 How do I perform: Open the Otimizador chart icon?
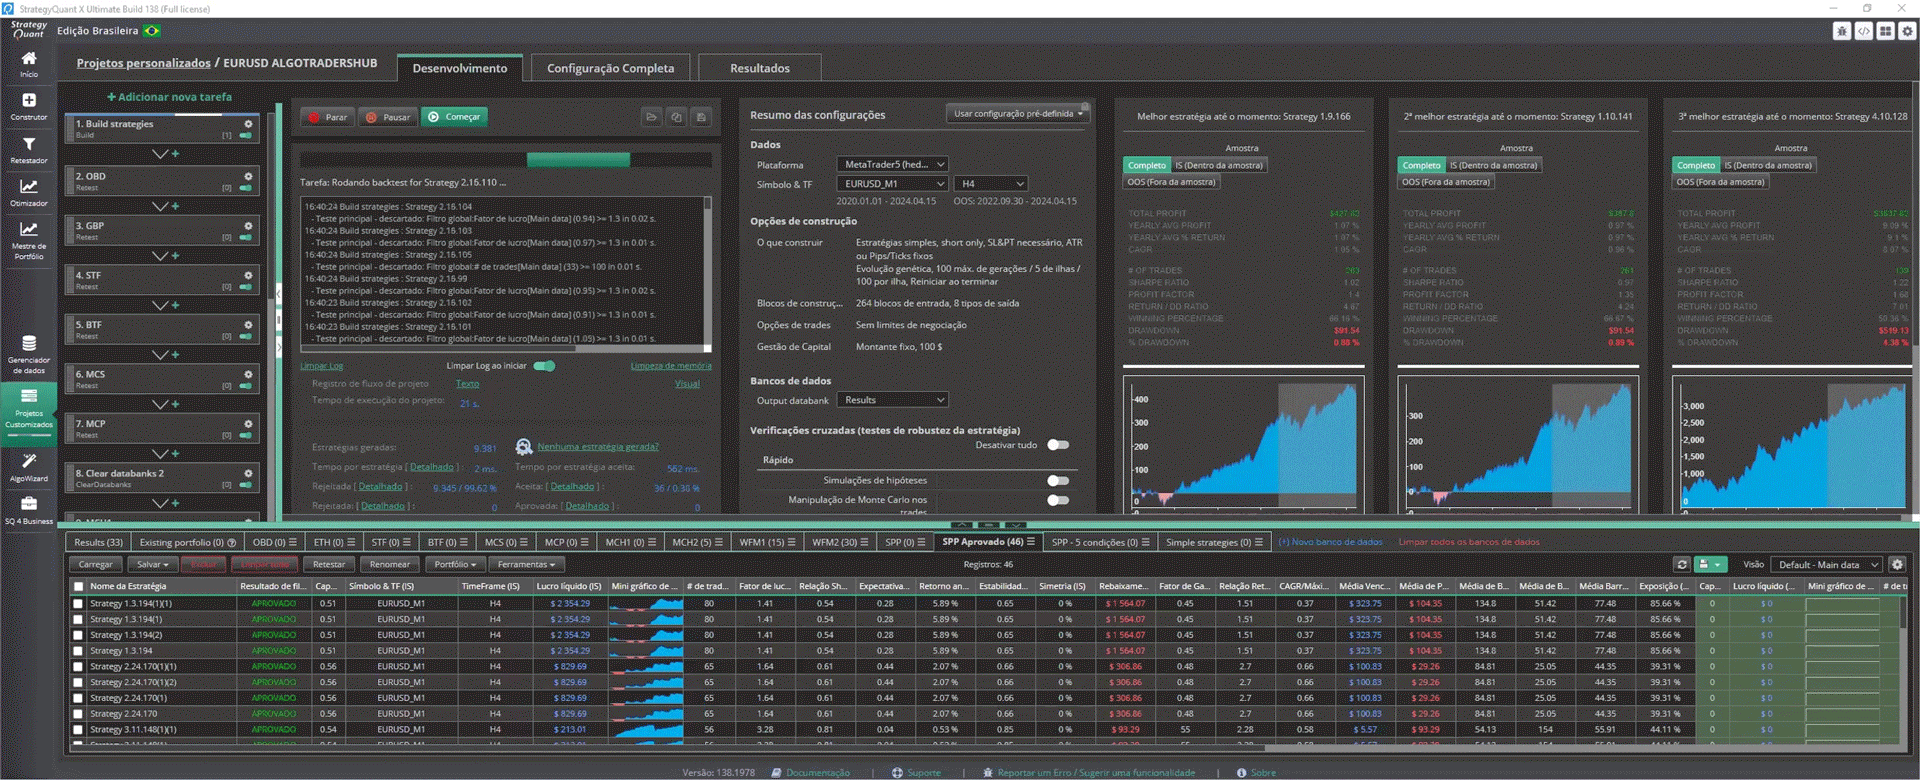pyautogui.click(x=29, y=187)
